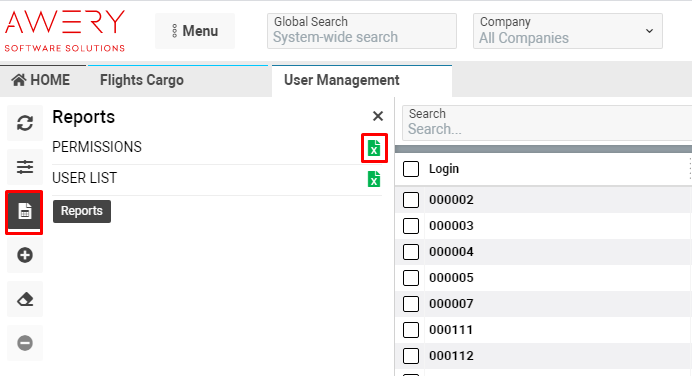Select login text 000005

pyautogui.click(x=451, y=278)
